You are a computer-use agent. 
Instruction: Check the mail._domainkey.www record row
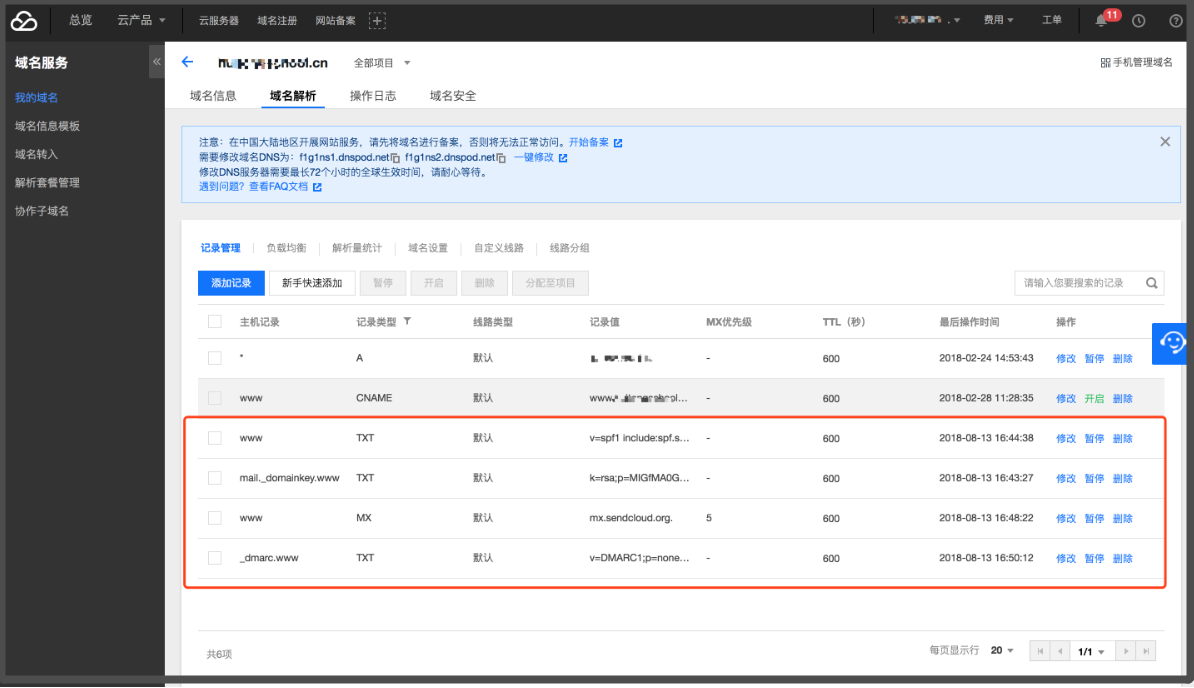coord(215,478)
